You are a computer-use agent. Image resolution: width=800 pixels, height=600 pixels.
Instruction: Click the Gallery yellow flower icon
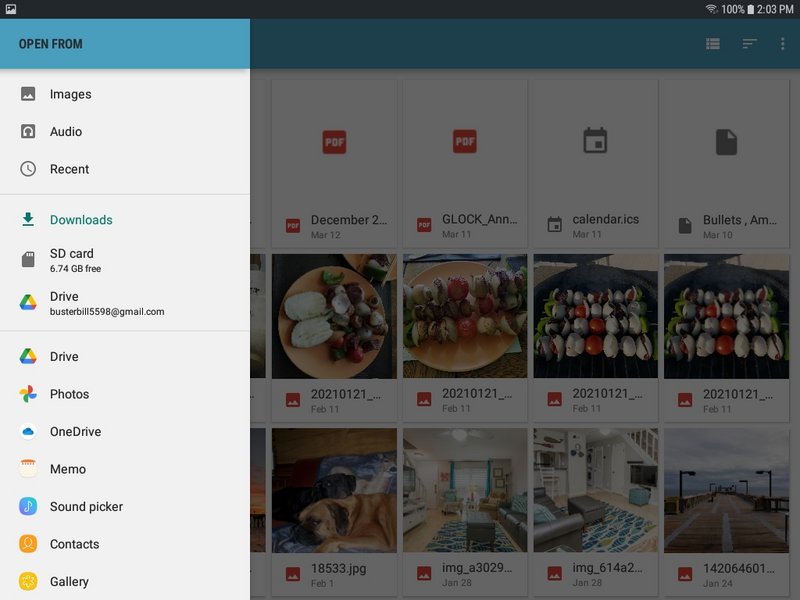point(28,581)
